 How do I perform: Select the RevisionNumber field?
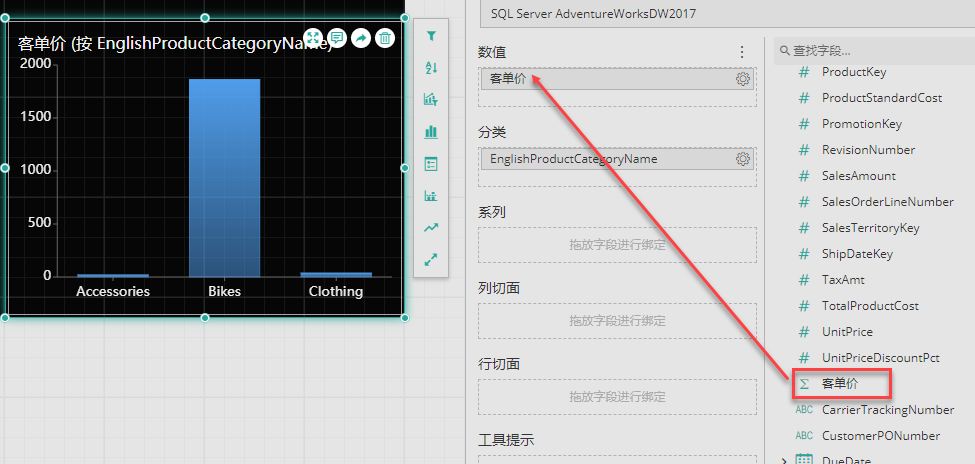(x=868, y=151)
